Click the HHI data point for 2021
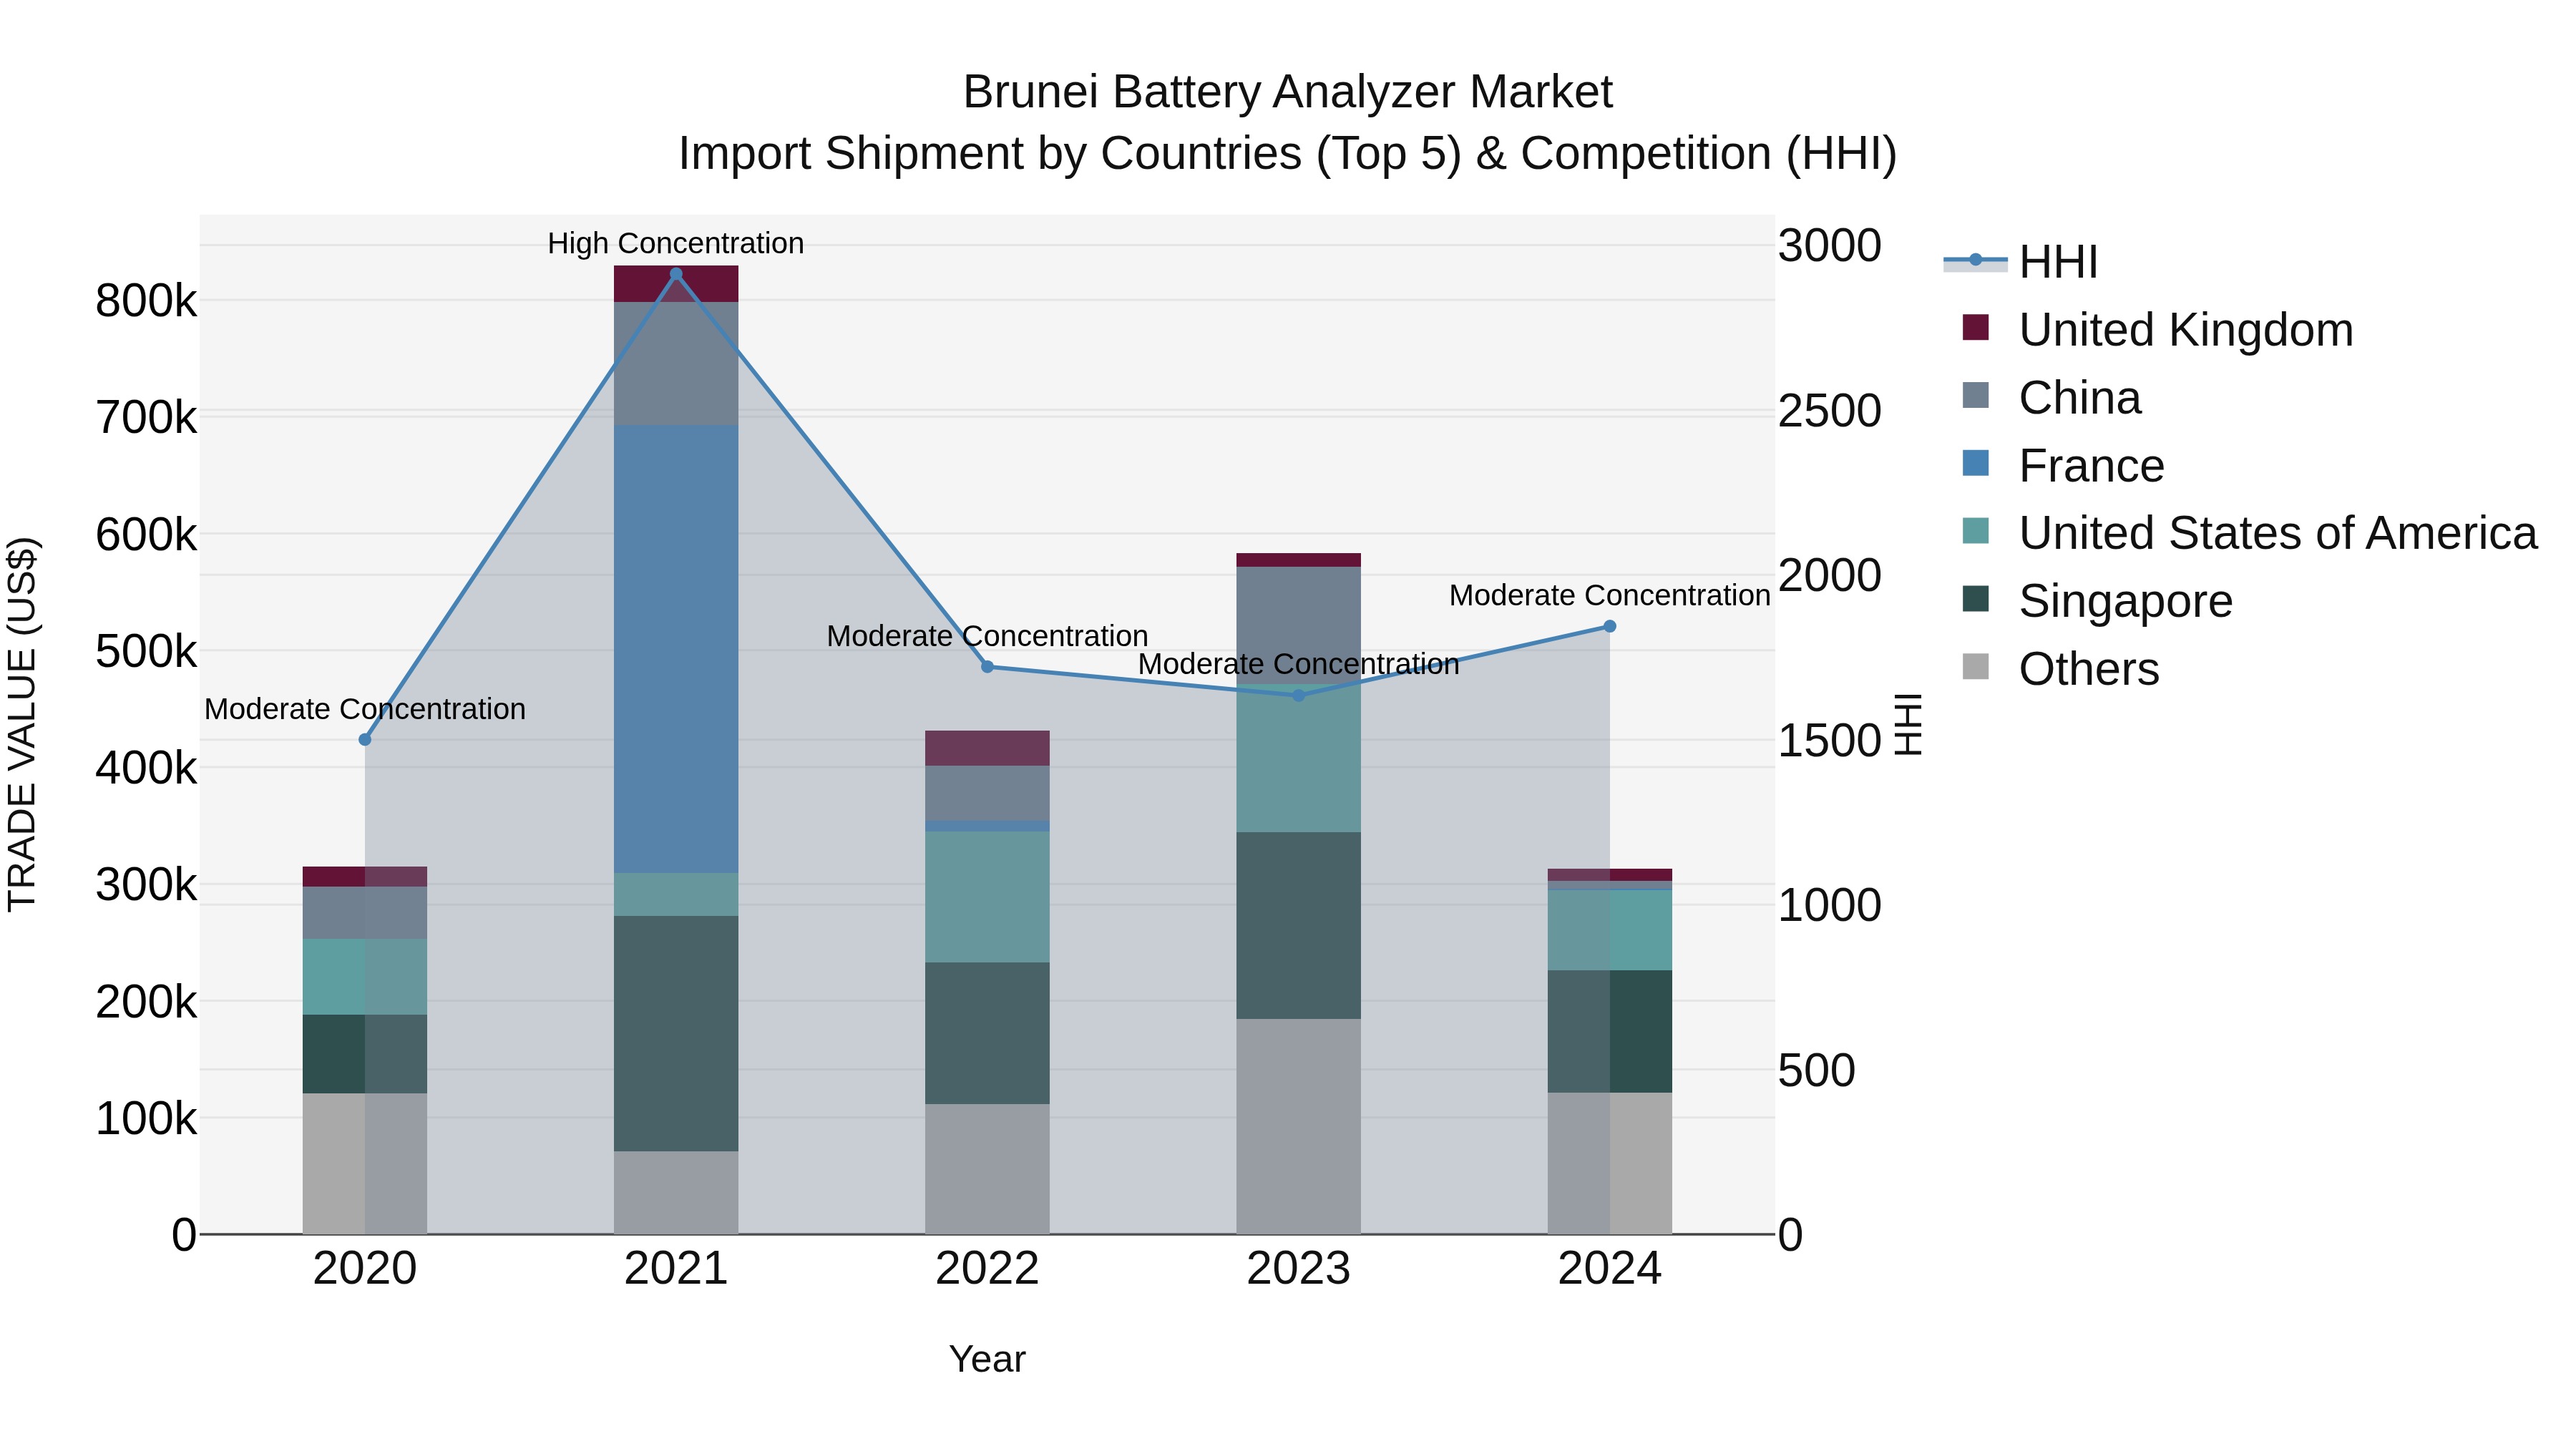Image resolution: width=2576 pixels, height=1449 pixels. click(676, 274)
